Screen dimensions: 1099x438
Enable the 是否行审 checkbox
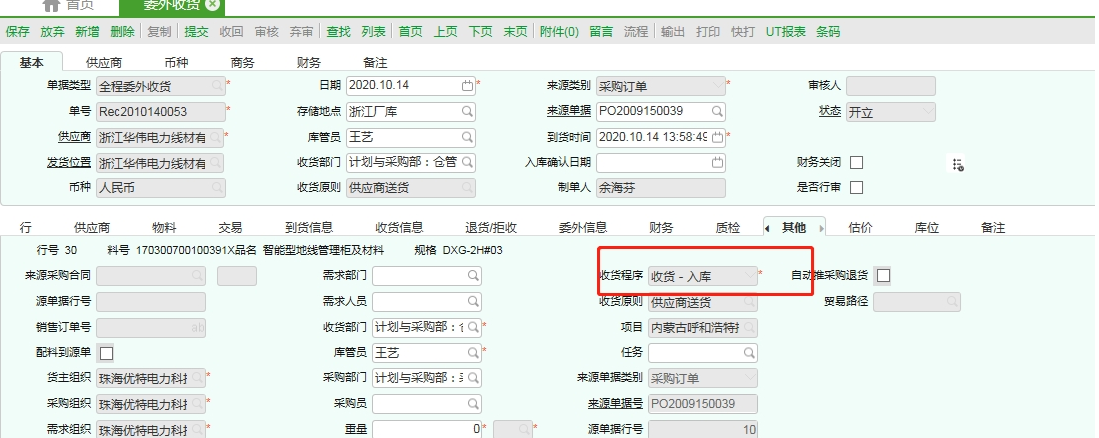(x=856, y=187)
